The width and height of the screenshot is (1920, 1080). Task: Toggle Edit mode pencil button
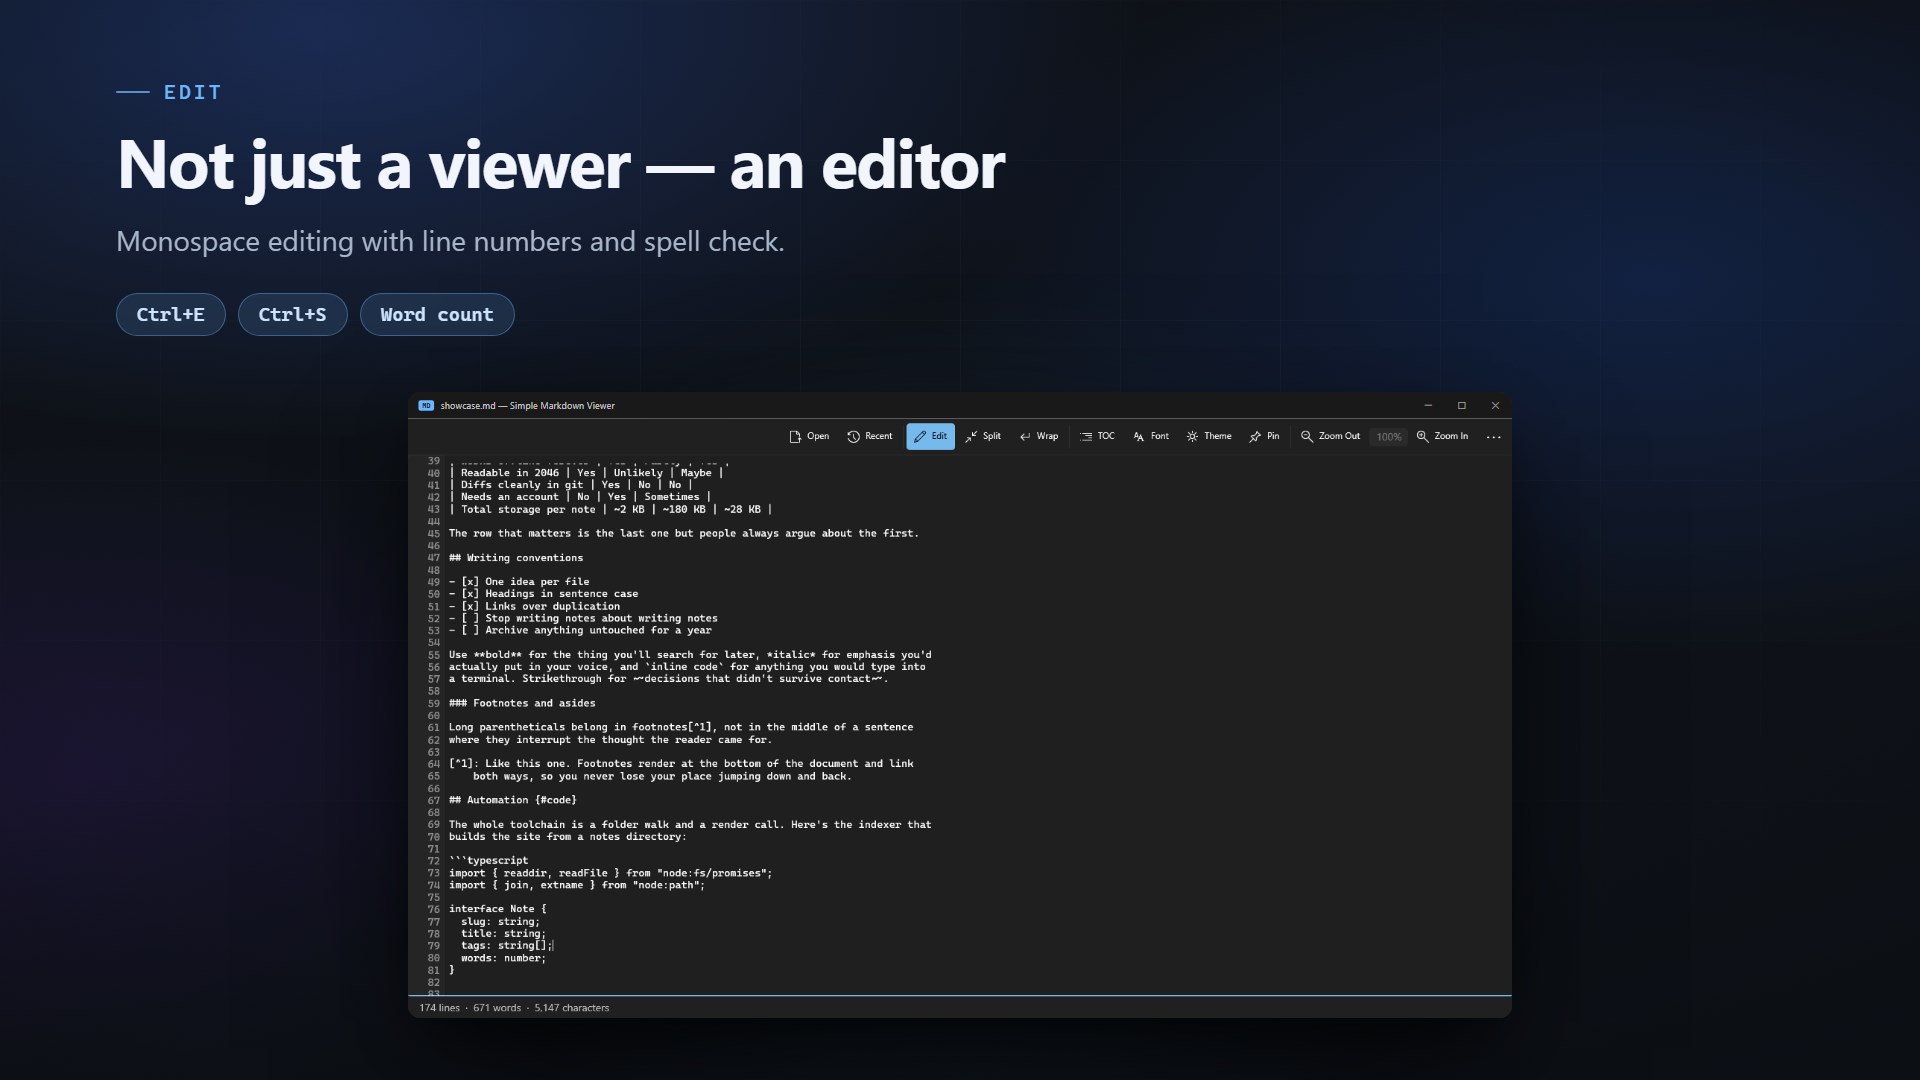[x=930, y=436]
